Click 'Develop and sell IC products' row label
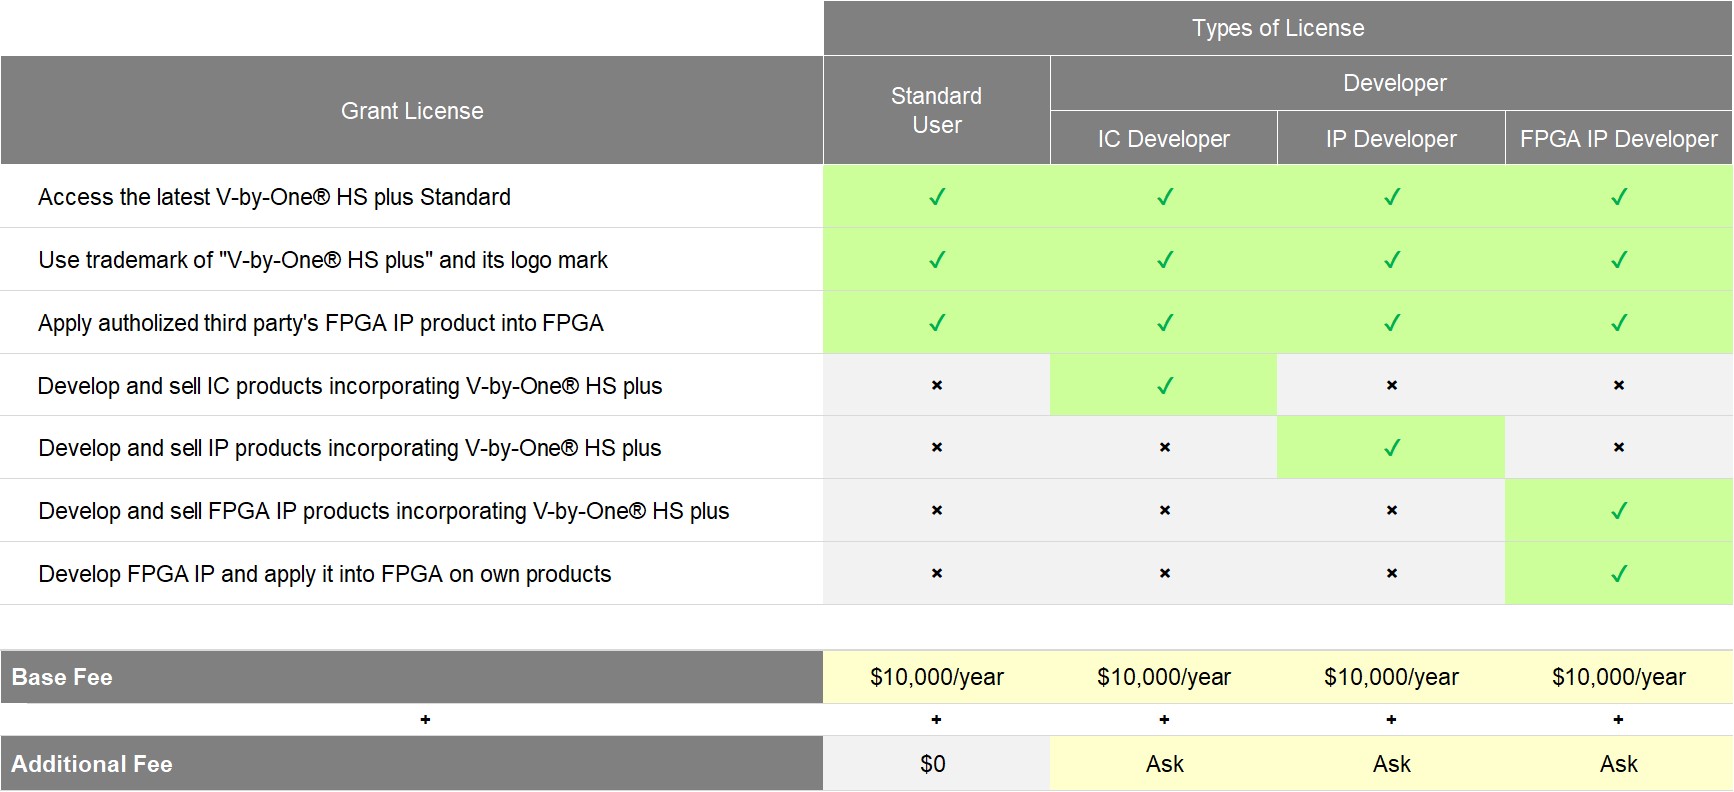 350,386
